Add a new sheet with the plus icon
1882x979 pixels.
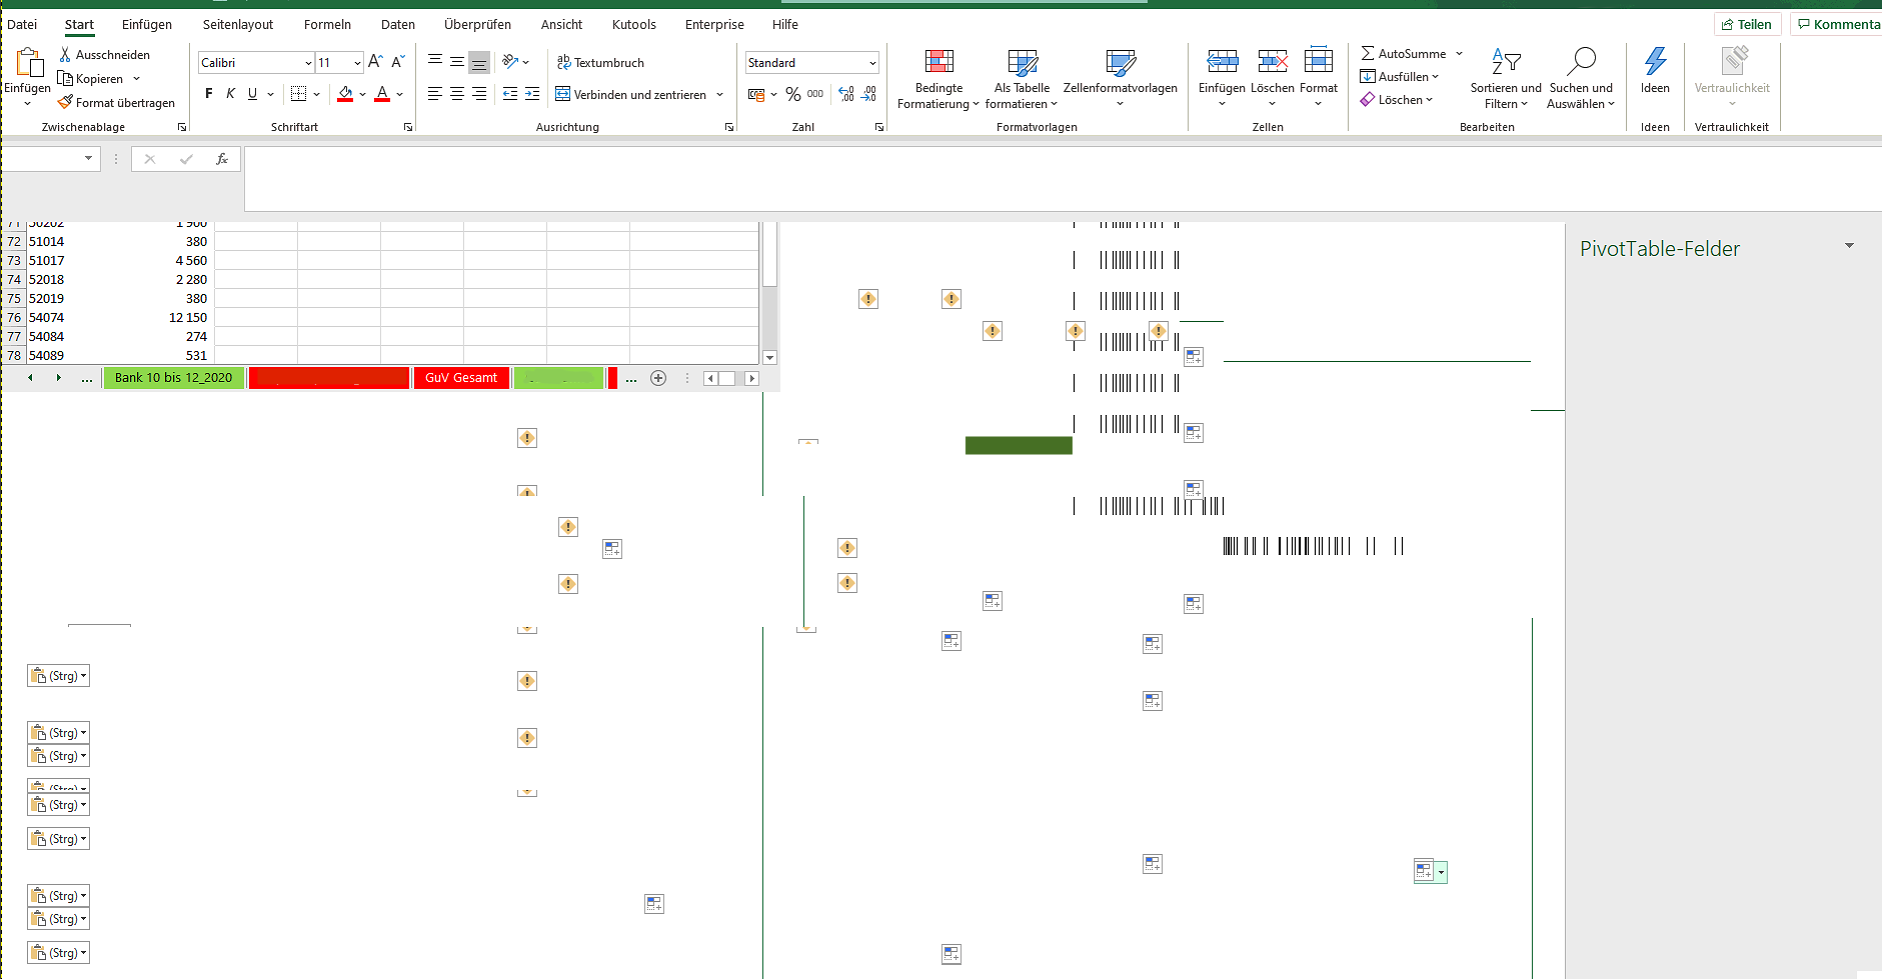[658, 378]
